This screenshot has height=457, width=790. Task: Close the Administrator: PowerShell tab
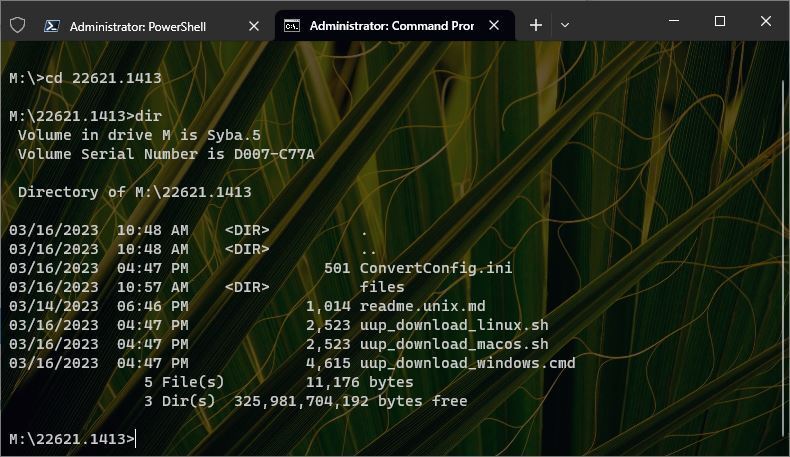point(254,26)
